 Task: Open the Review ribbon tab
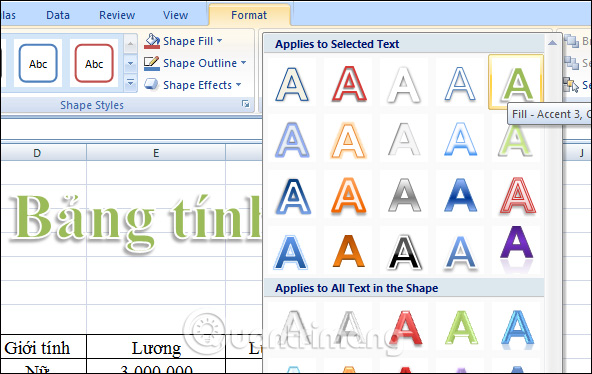tap(117, 15)
